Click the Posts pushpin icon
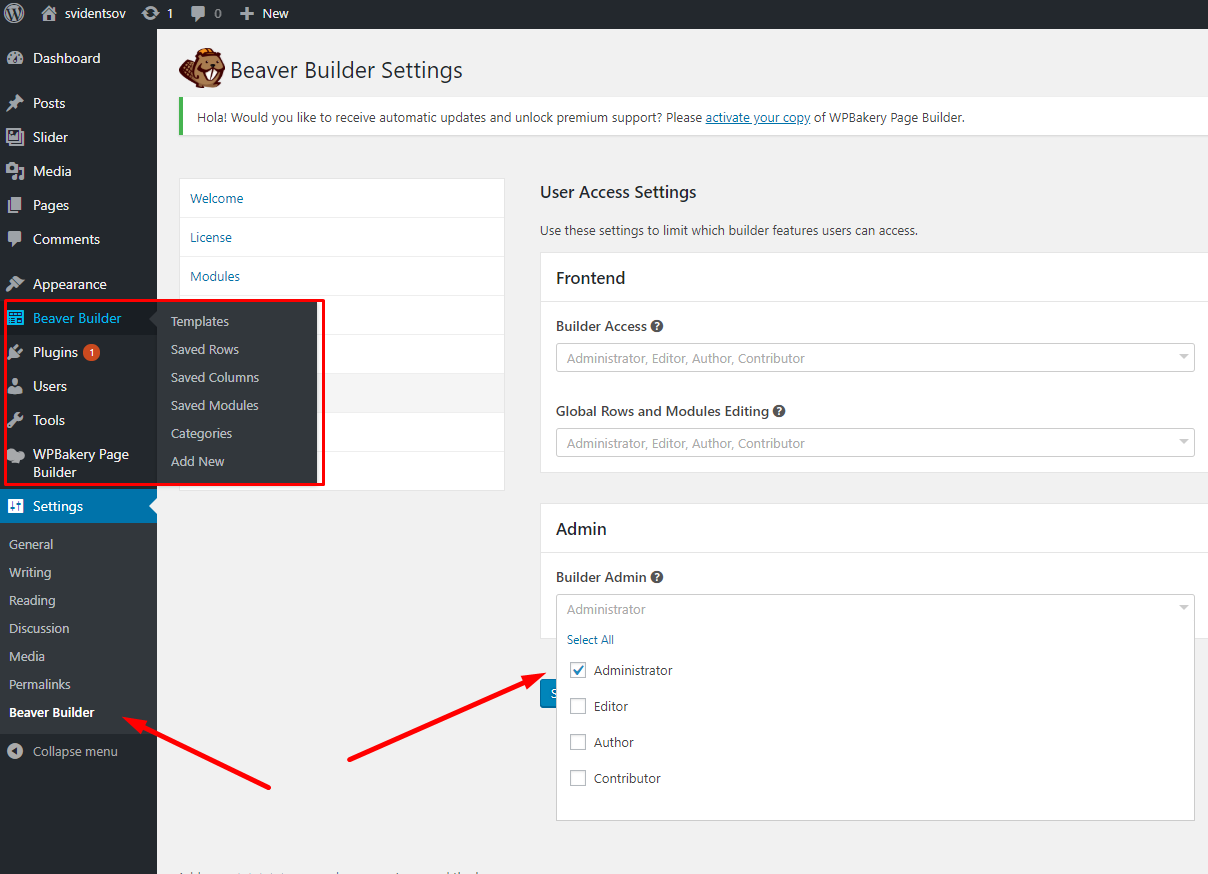 pyautogui.click(x=15, y=103)
